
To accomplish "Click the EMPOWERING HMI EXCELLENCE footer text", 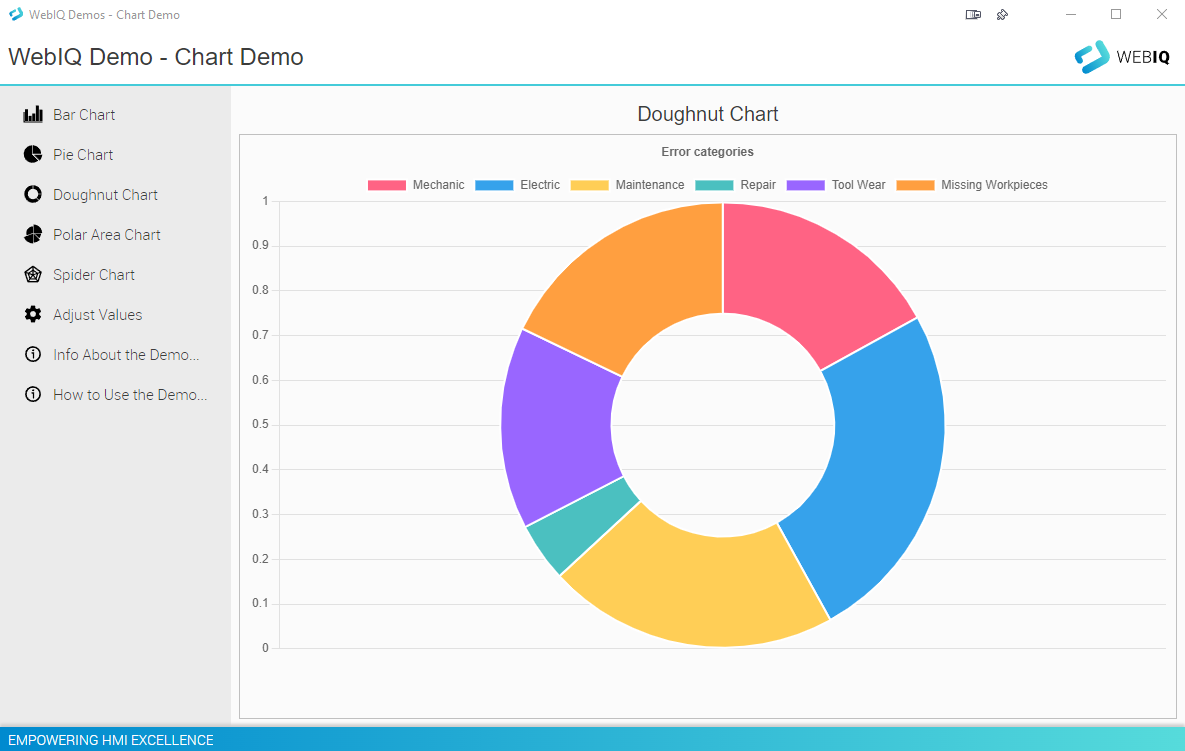I will point(110,740).
